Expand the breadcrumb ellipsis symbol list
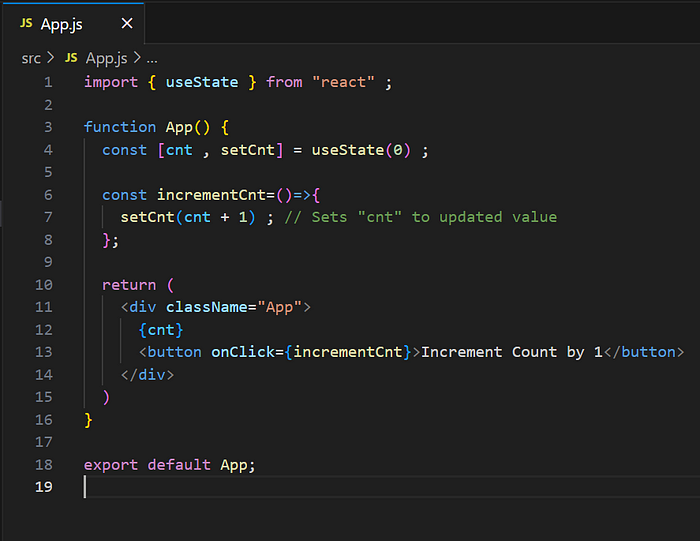Image resolution: width=700 pixels, height=541 pixels. pyautogui.click(x=152, y=59)
